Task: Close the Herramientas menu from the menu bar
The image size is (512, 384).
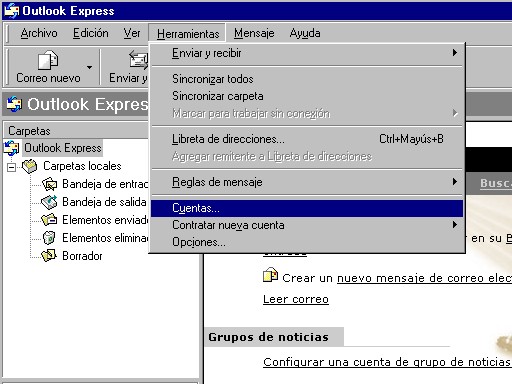Action: pyautogui.click(x=188, y=34)
